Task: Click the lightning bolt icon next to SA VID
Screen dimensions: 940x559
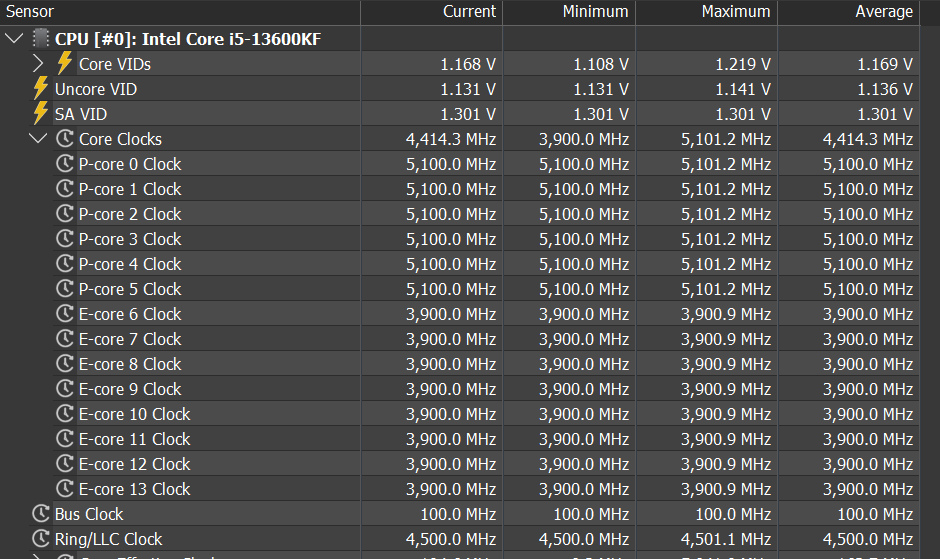Action: coord(40,113)
